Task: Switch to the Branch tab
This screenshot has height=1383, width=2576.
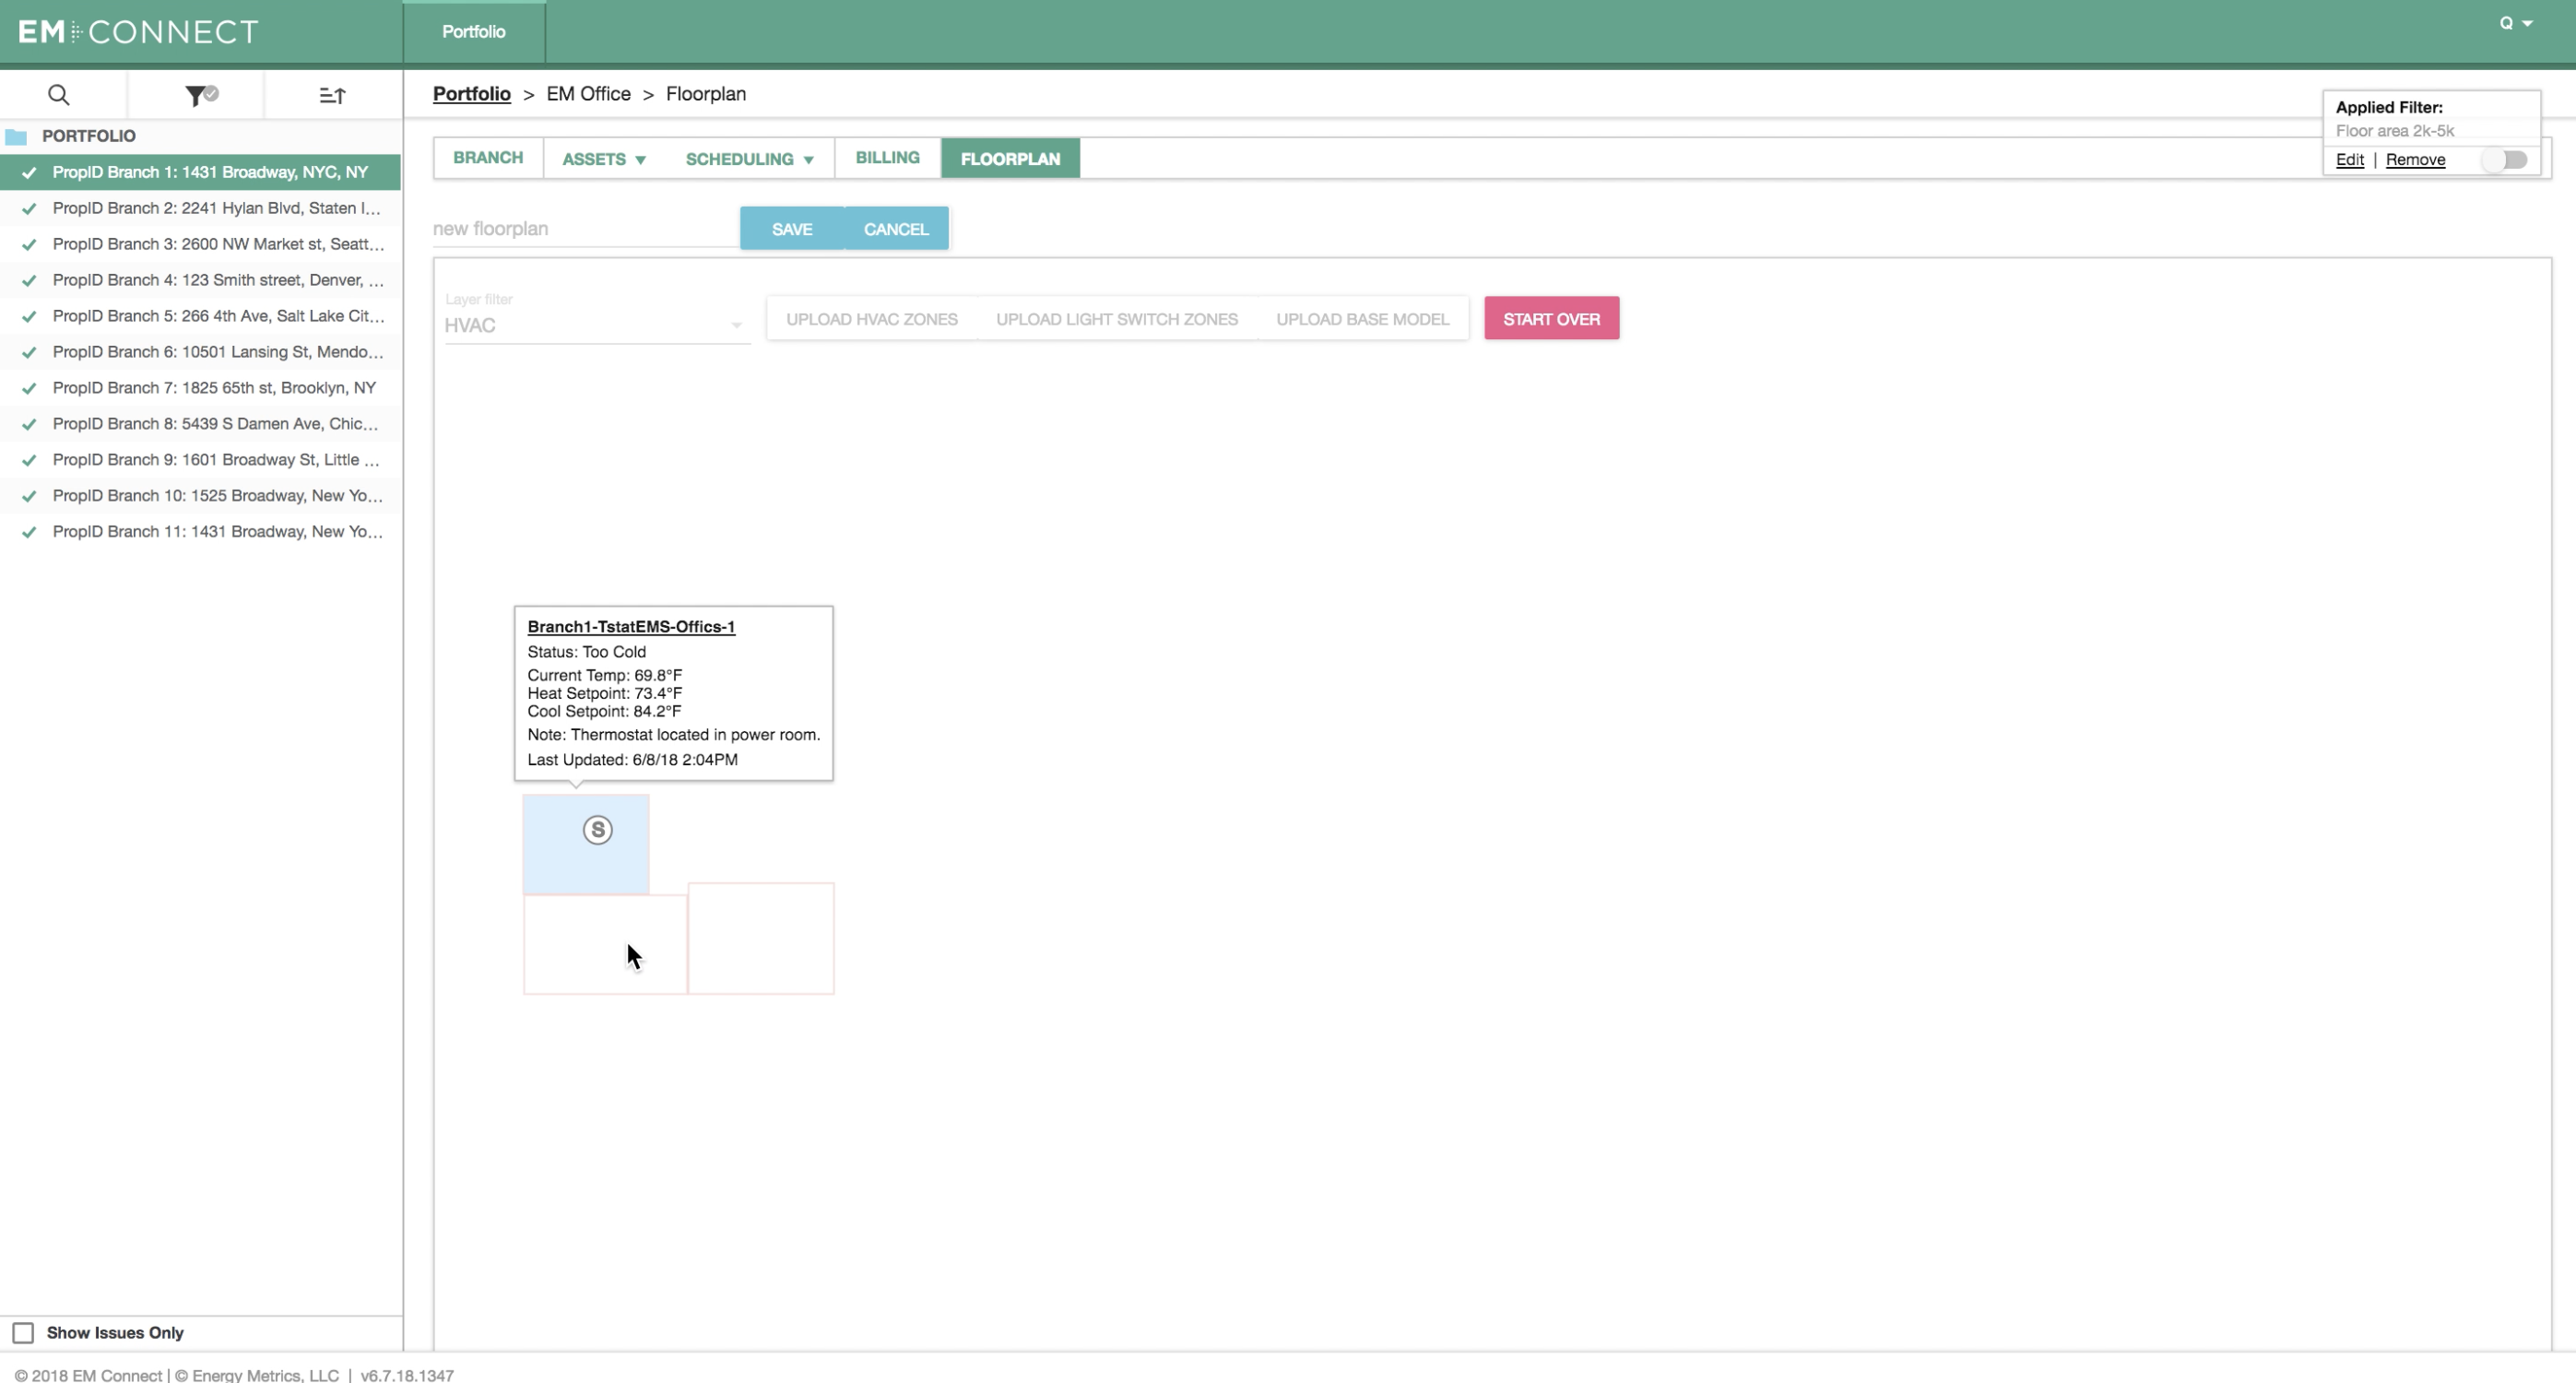Action: (x=488, y=158)
